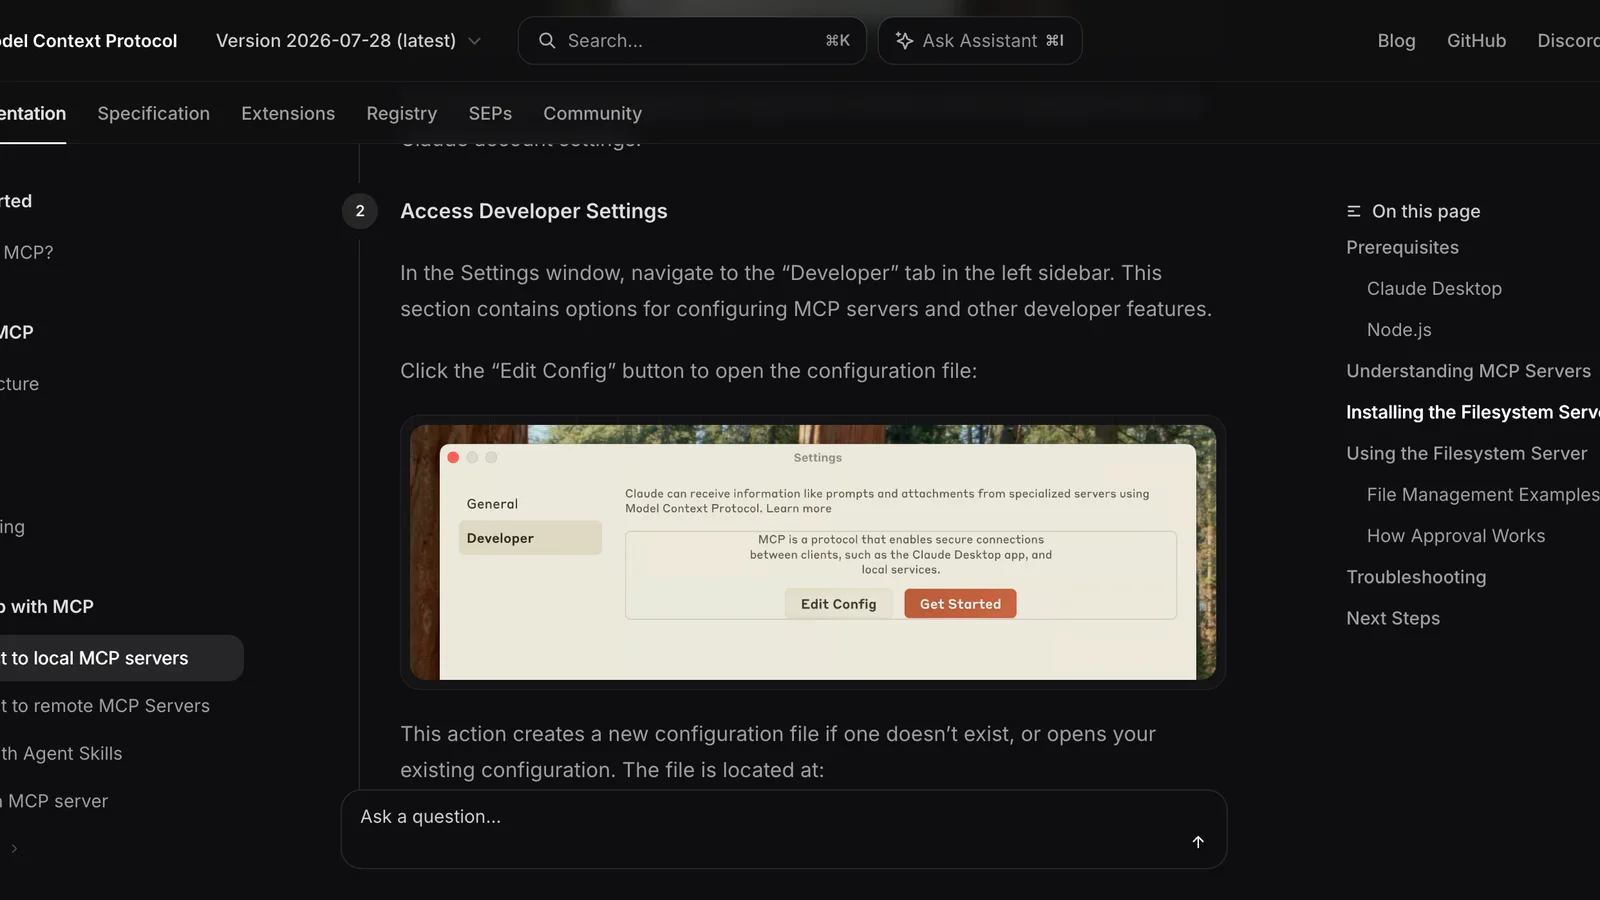Click the Ask a question input box
The height and width of the screenshot is (900, 1600).
pos(784,829)
